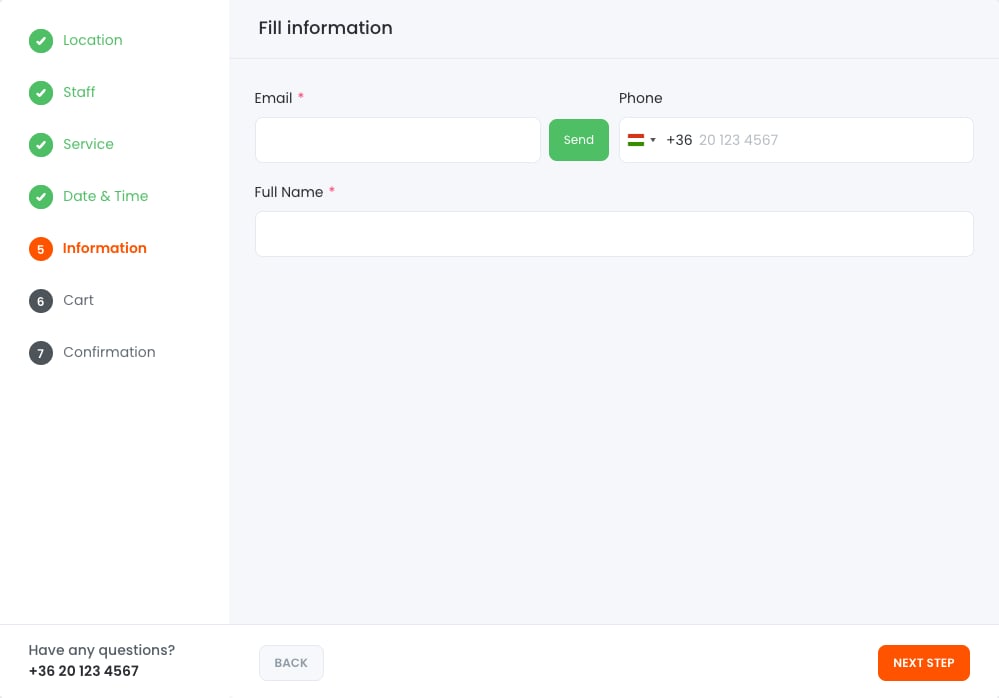This screenshot has height=698, width=999.
Task: Select the Cart step label
Action: click(x=78, y=300)
